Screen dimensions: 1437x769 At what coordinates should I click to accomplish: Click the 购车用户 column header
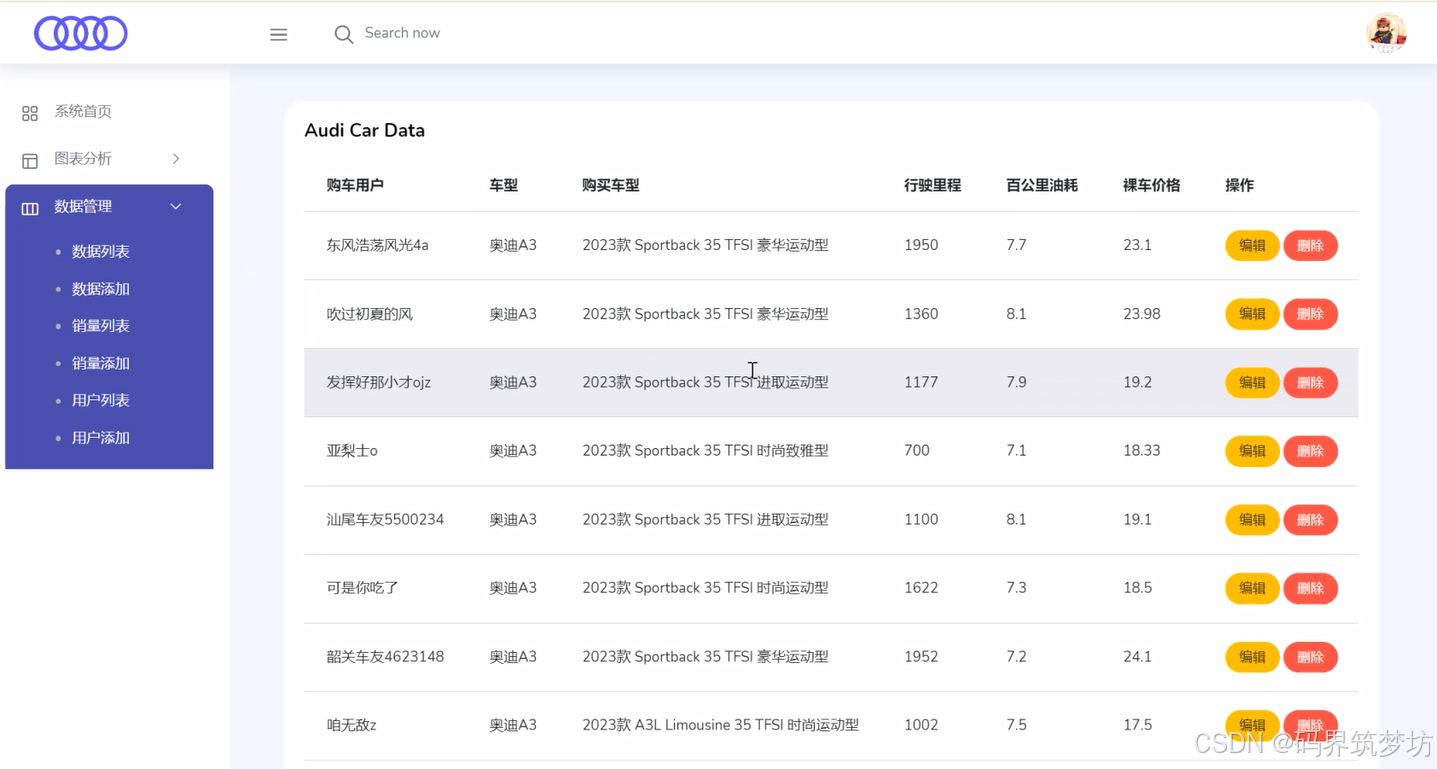pyautogui.click(x=355, y=185)
